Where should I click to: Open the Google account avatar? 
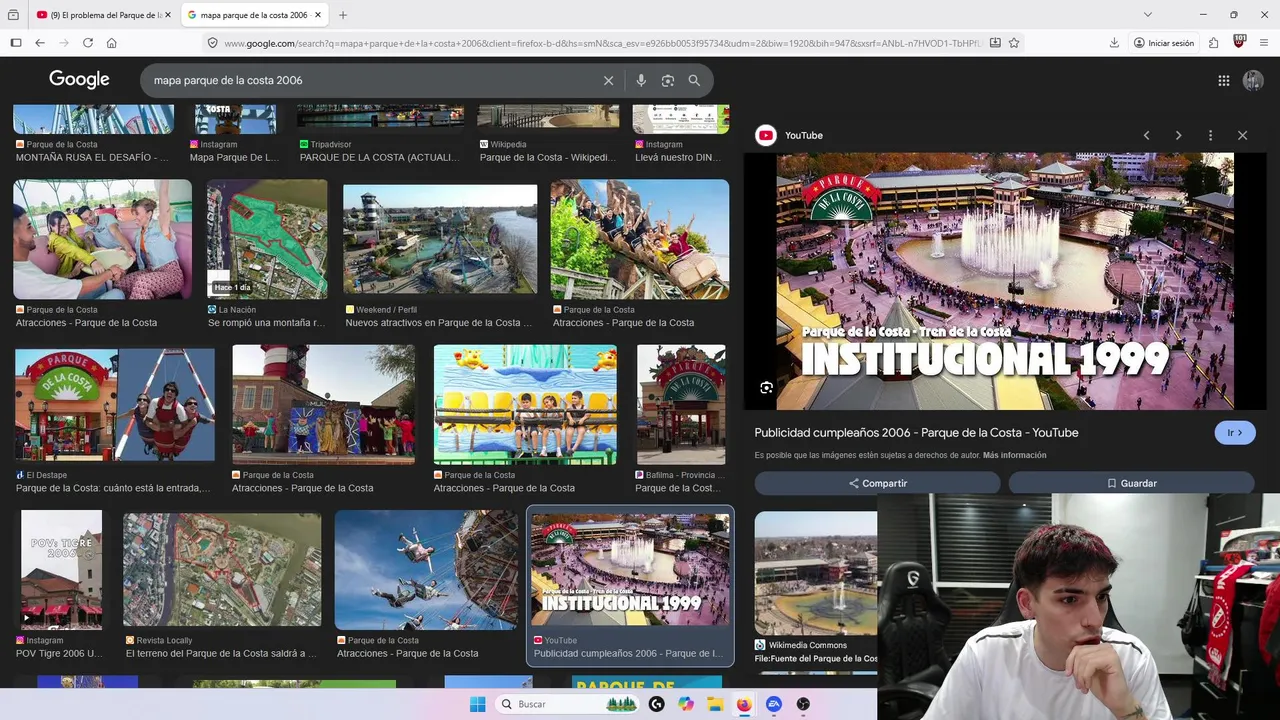[x=1253, y=81]
